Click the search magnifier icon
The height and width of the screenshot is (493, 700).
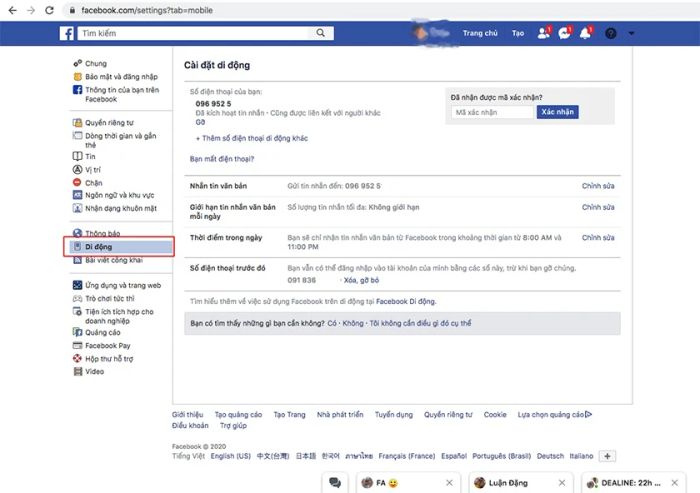[x=321, y=33]
